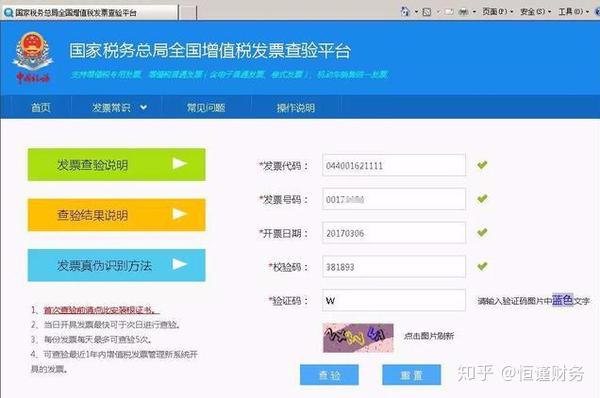Click the read mail icon in command bar

click(449, 12)
